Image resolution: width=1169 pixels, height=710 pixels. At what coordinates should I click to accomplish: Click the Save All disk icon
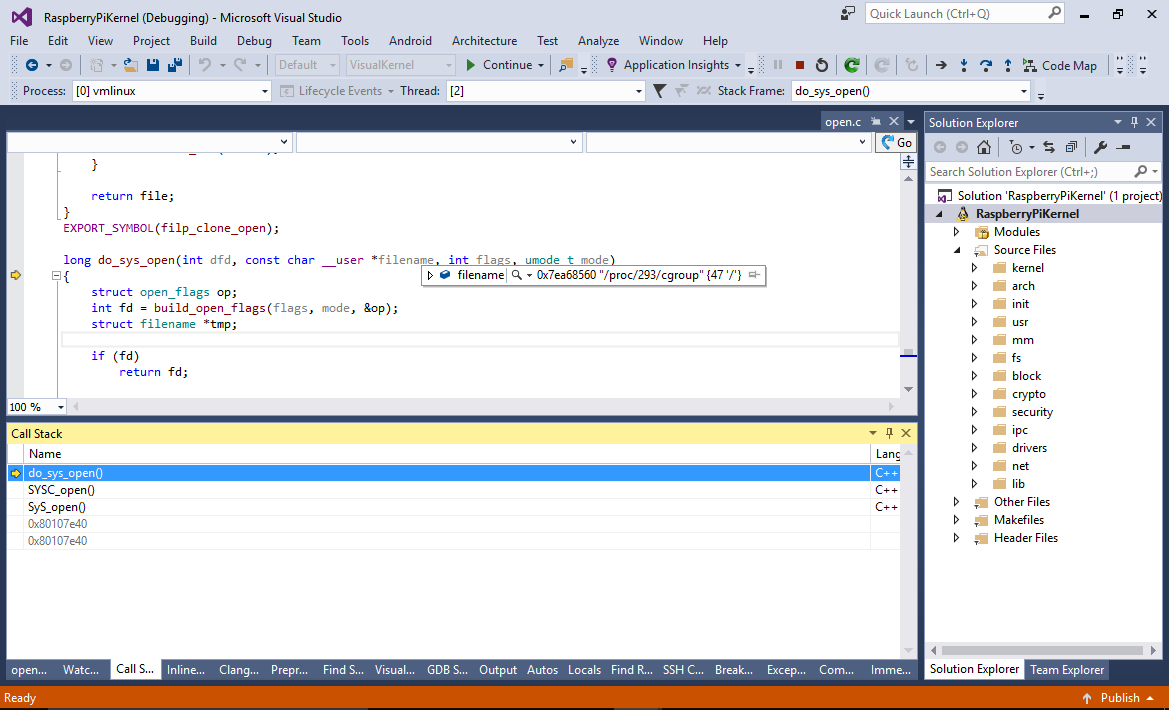[x=175, y=65]
